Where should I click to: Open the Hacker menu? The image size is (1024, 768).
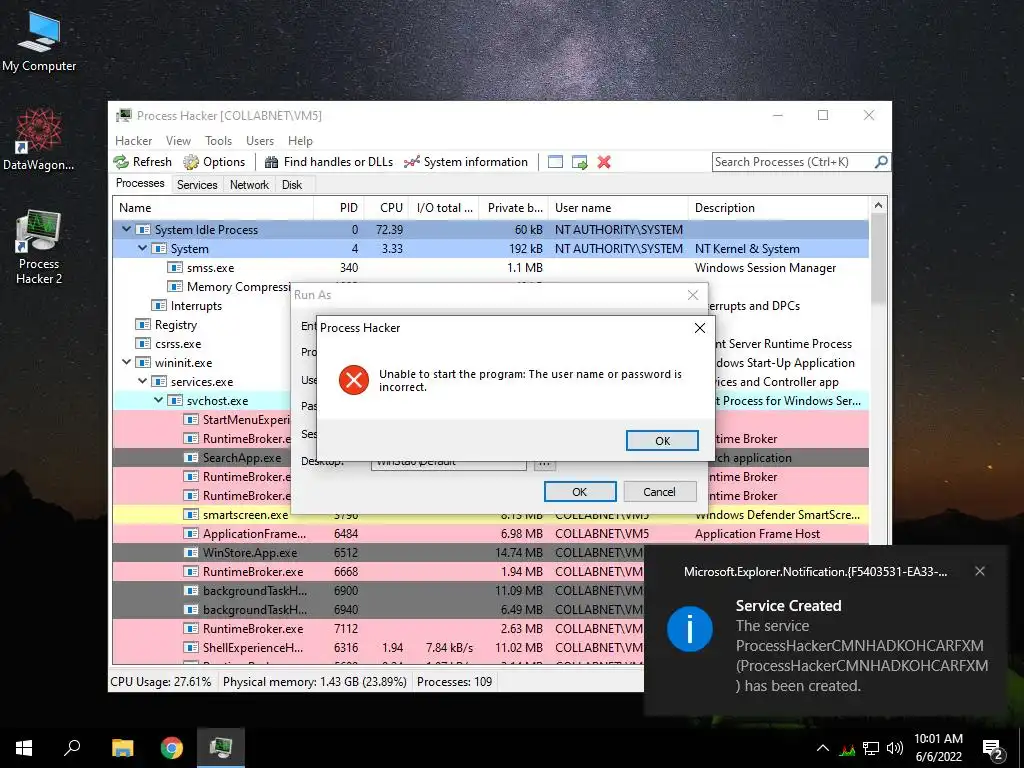133,141
